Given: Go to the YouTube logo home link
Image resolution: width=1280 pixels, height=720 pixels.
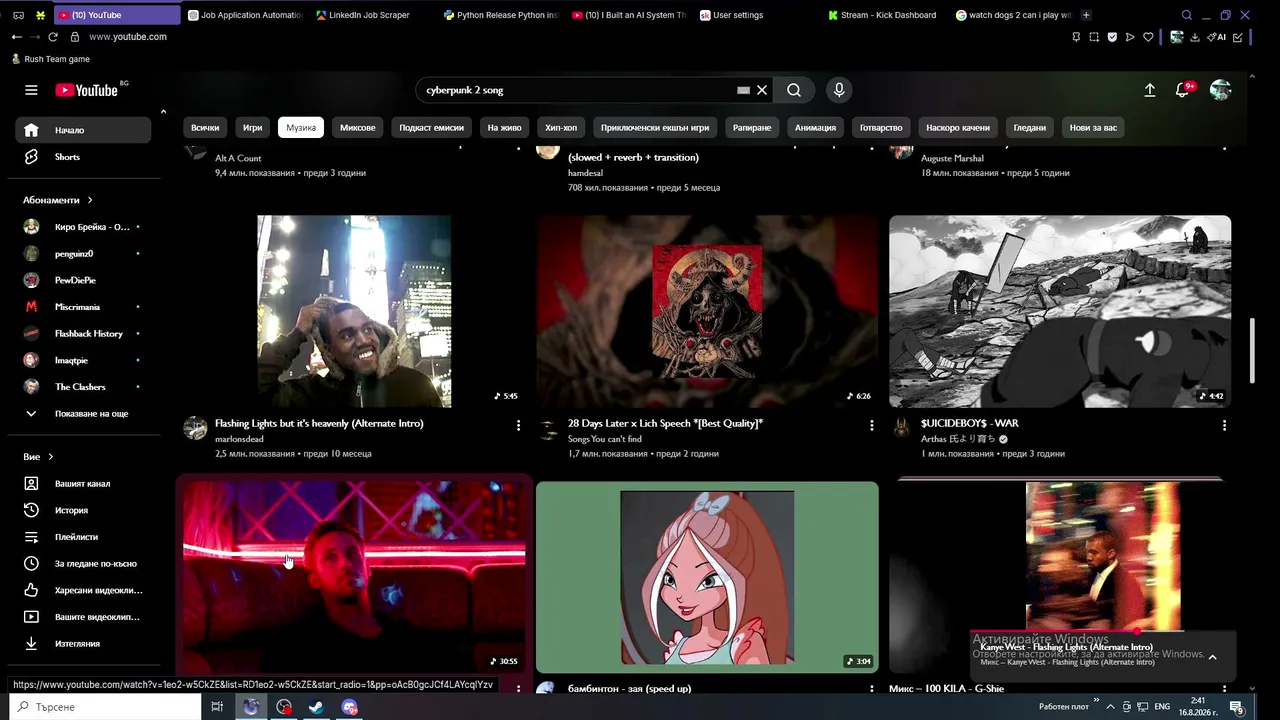Looking at the screenshot, I should pos(87,90).
